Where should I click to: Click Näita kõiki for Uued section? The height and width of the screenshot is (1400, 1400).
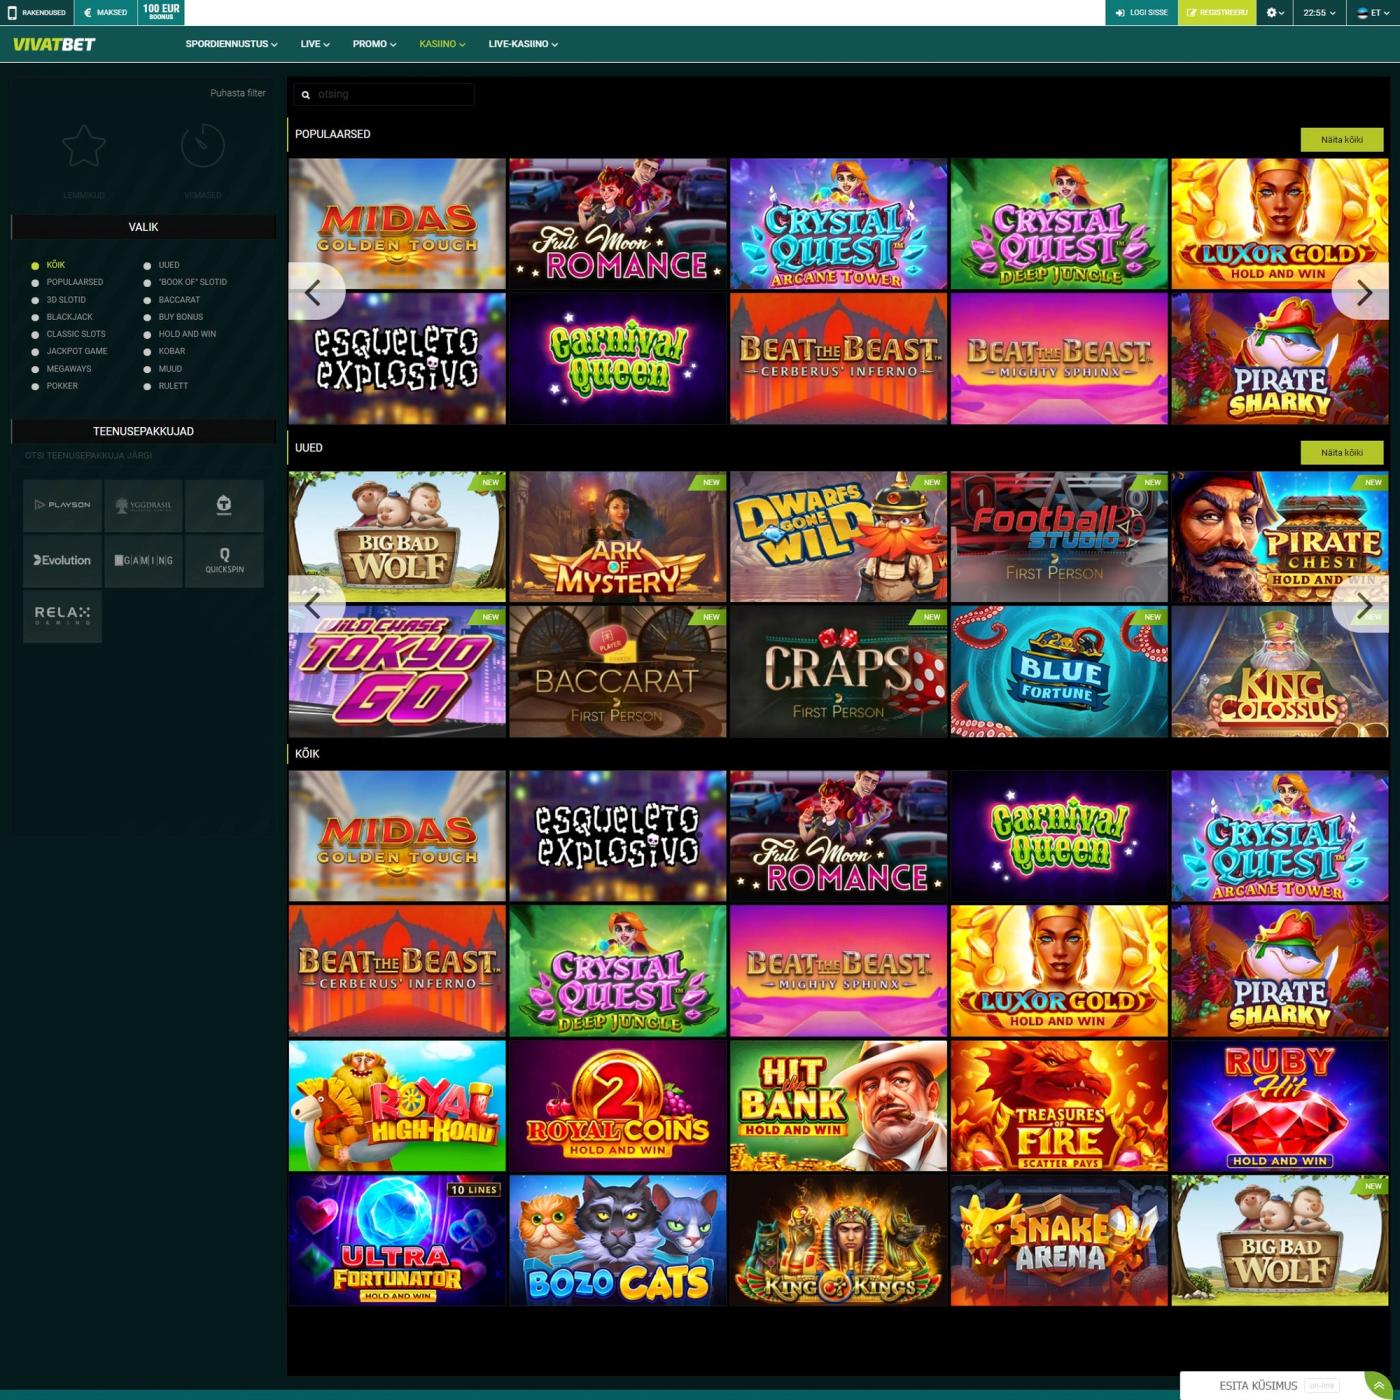1341,453
